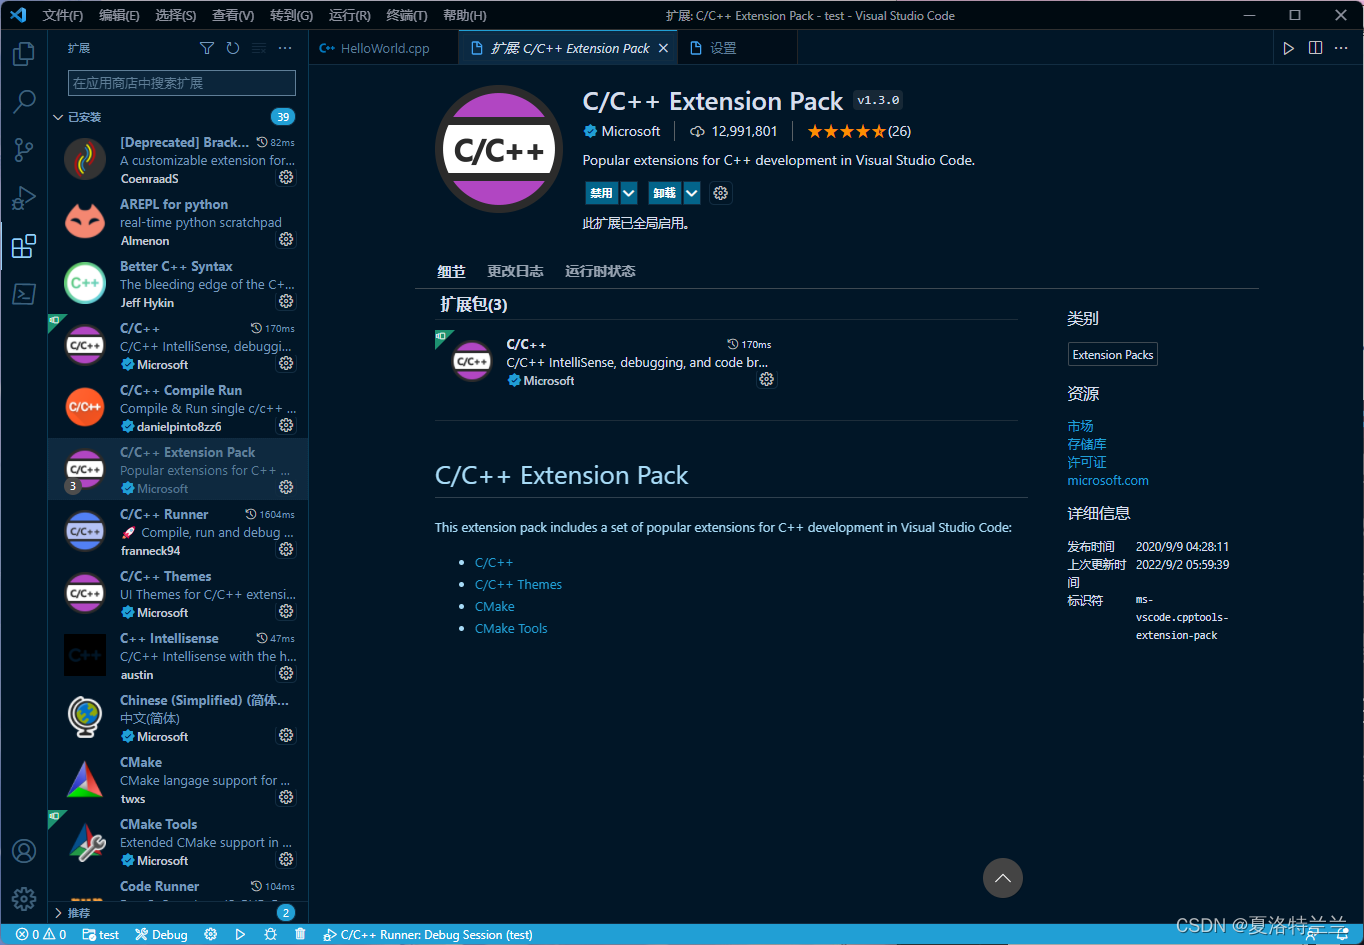Click the extension search input field
The width and height of the screenshot is (1364, 945).
pyautogui.click(x=182, y=83)
